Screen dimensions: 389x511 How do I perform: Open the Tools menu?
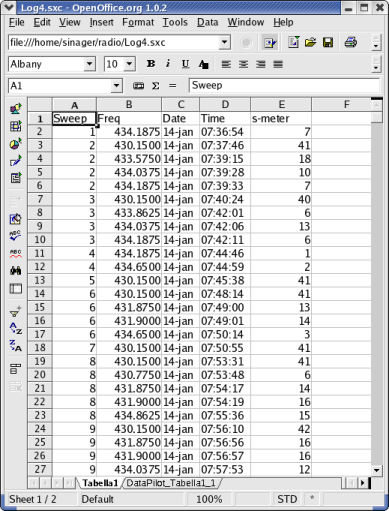click(175, 22)
